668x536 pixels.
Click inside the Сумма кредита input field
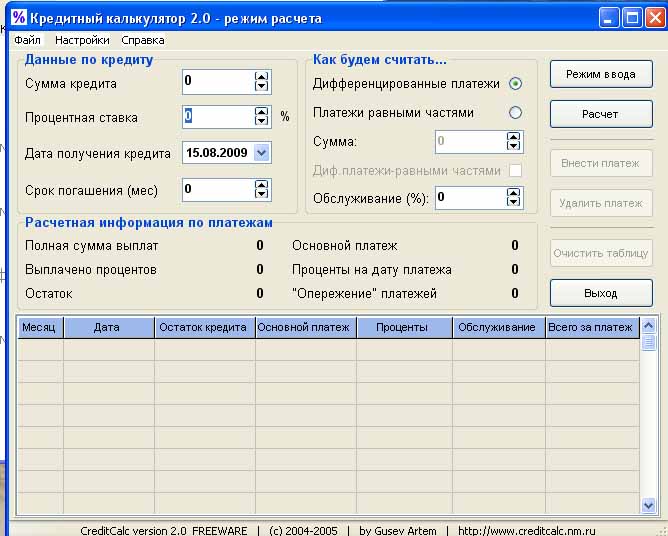pyautogui.click(x=217, y=81)
